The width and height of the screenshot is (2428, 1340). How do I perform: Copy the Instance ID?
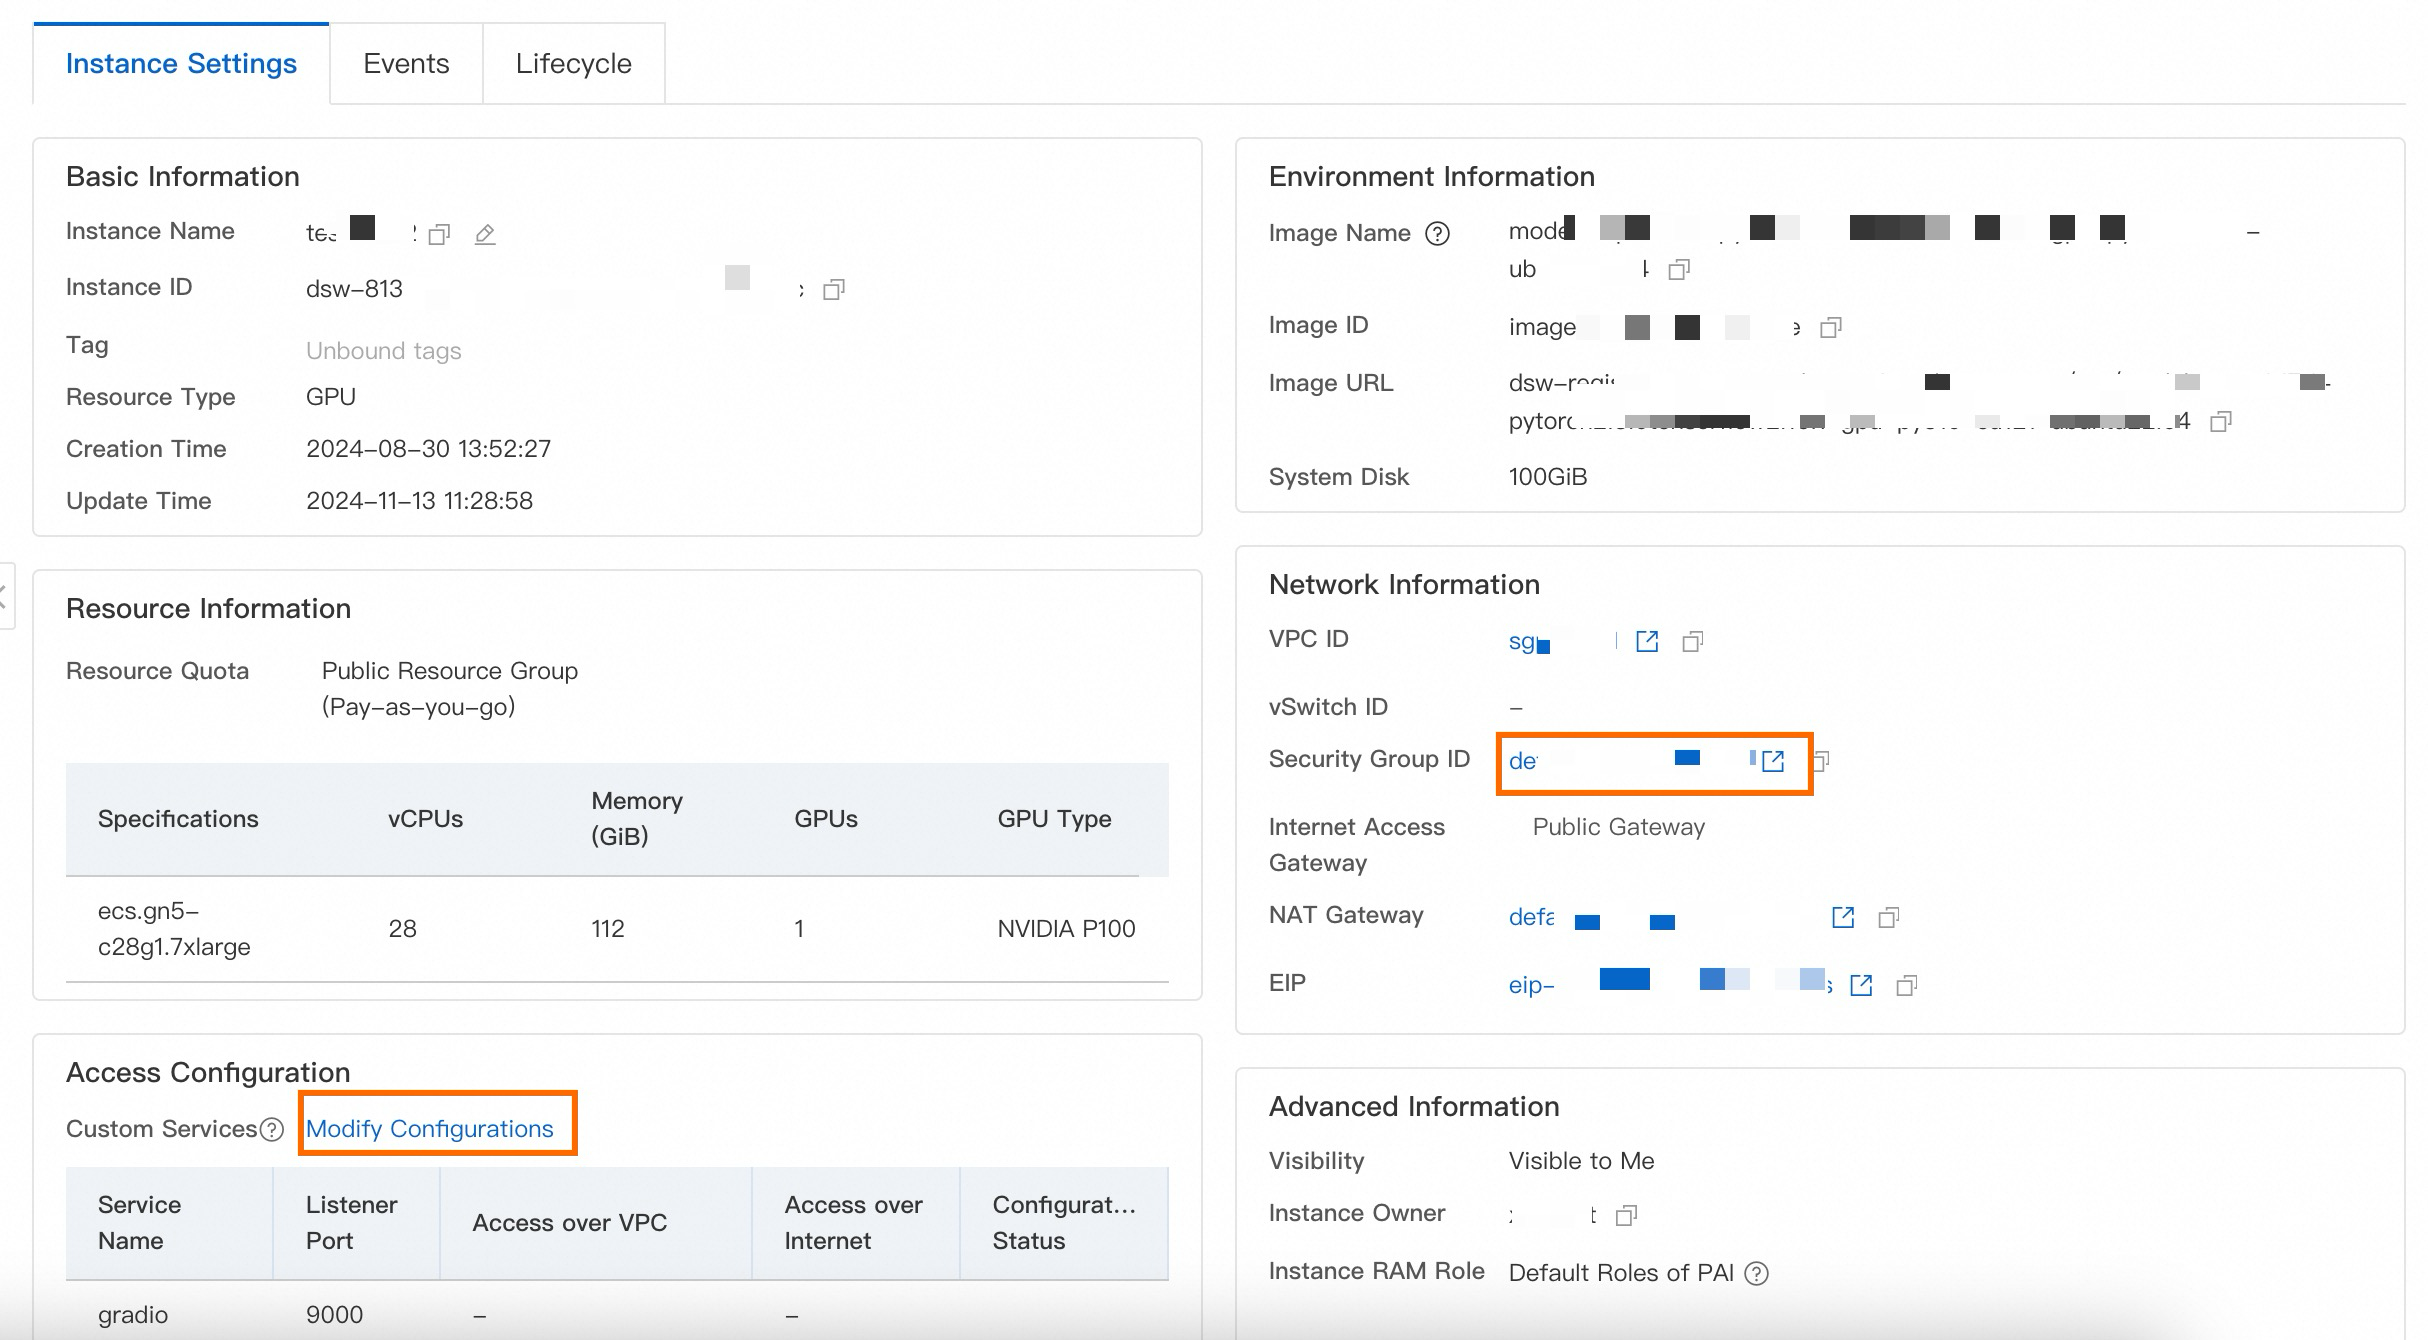point(833,290)
